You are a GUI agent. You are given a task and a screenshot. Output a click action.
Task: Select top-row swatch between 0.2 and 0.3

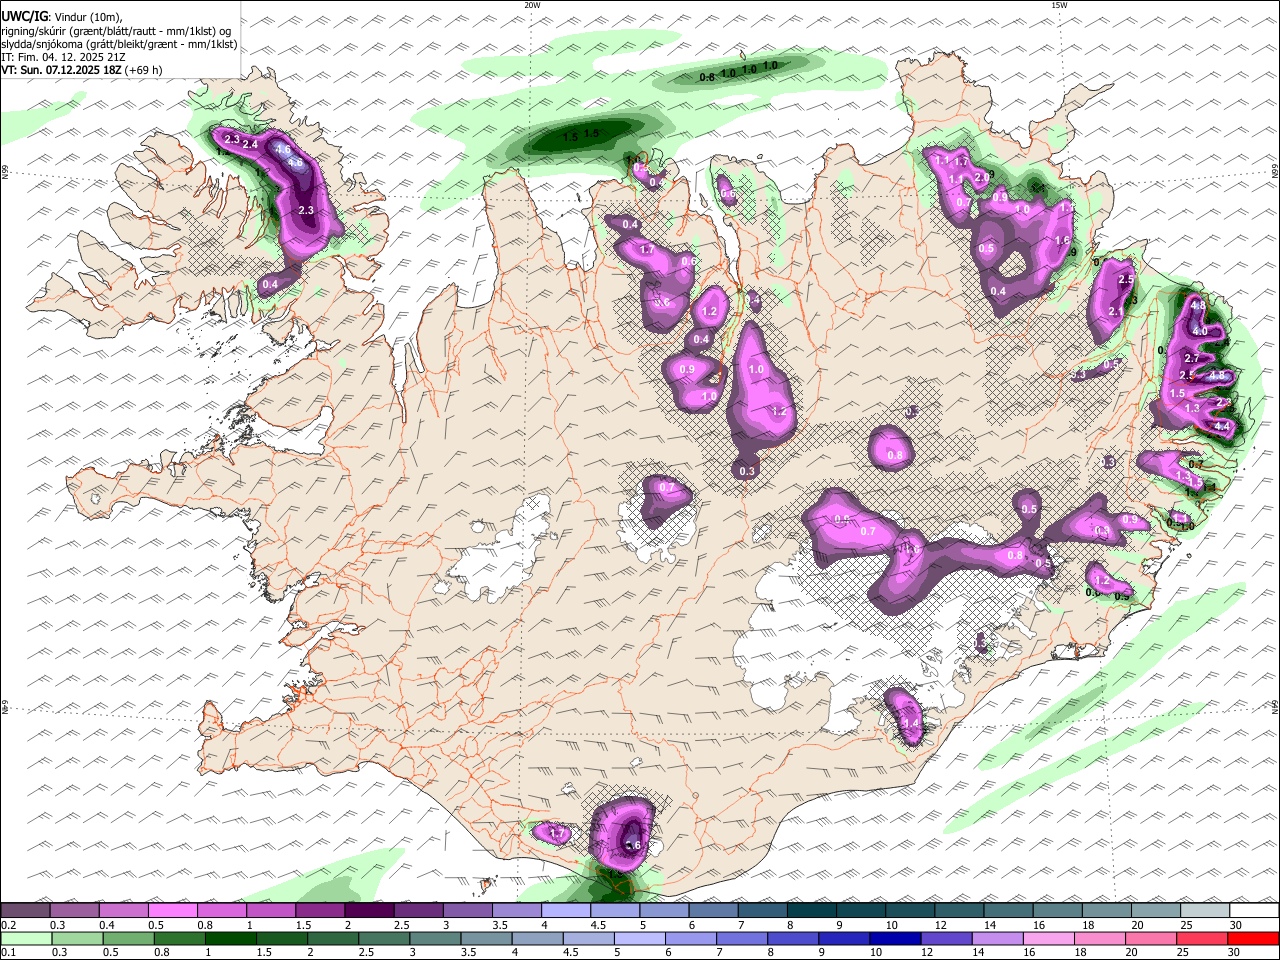point(25,911)
